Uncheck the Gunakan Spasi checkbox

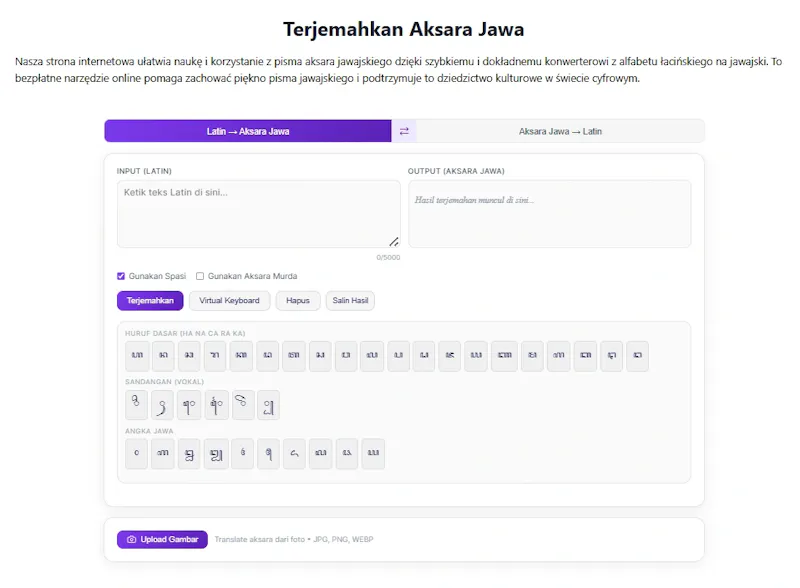click(121, 276)
